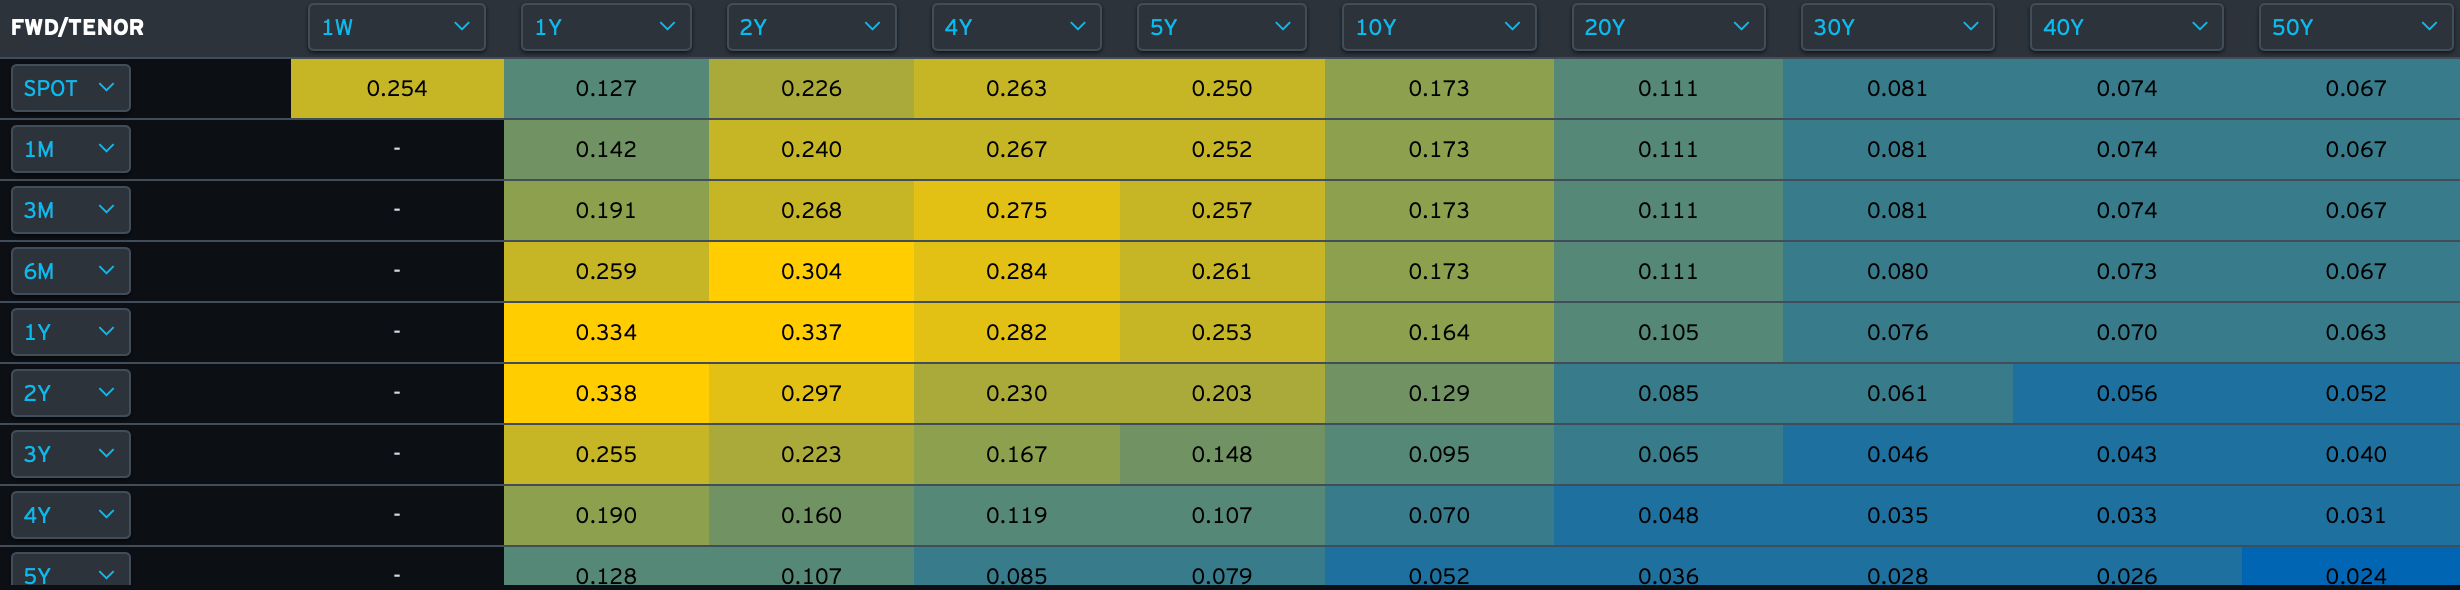Select the 3Y 50Y cell 0.040

[2351, 454]
